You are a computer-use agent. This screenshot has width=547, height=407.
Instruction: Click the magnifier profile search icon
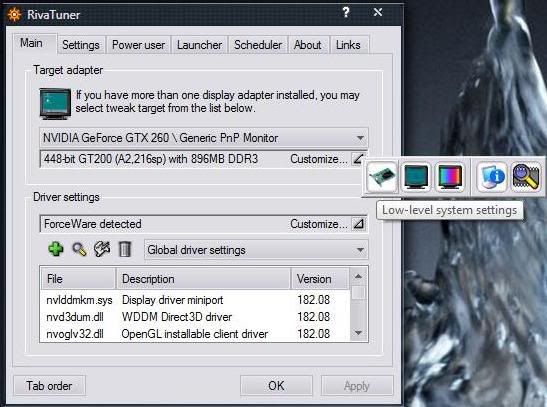[79, 249]
